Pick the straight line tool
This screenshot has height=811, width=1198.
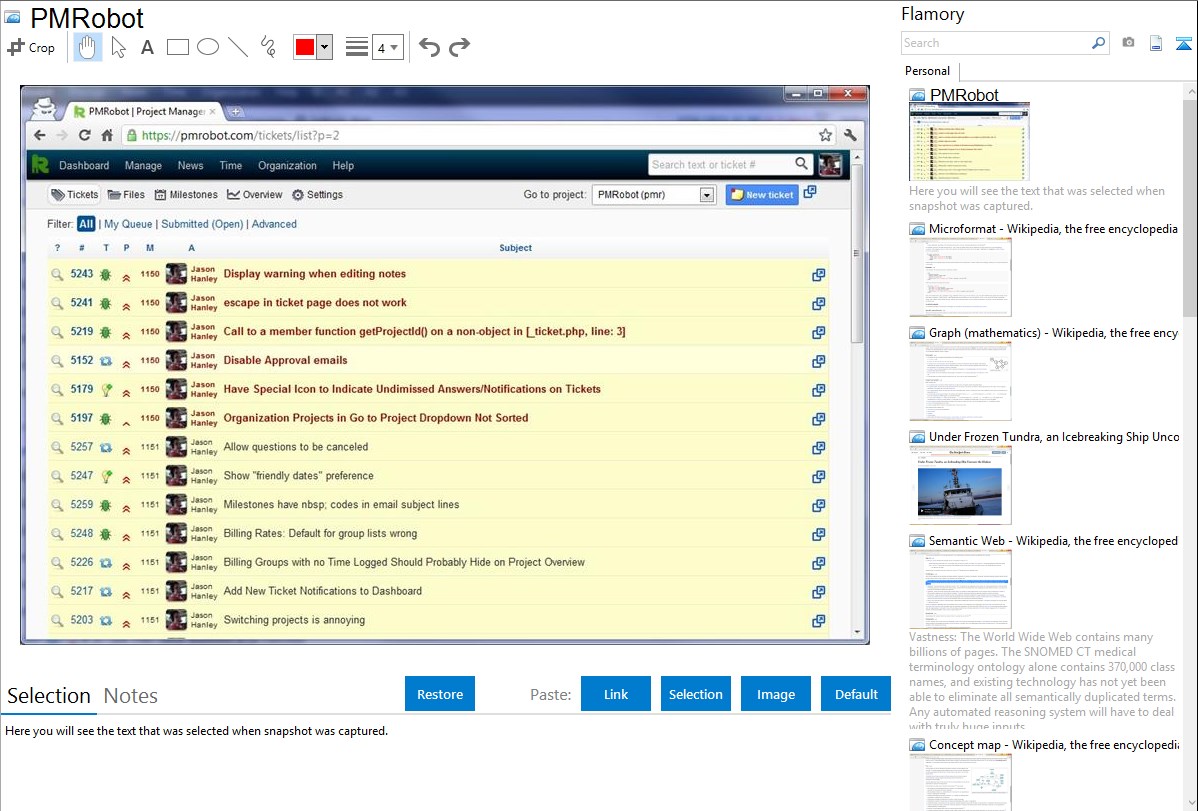point(238,47)
